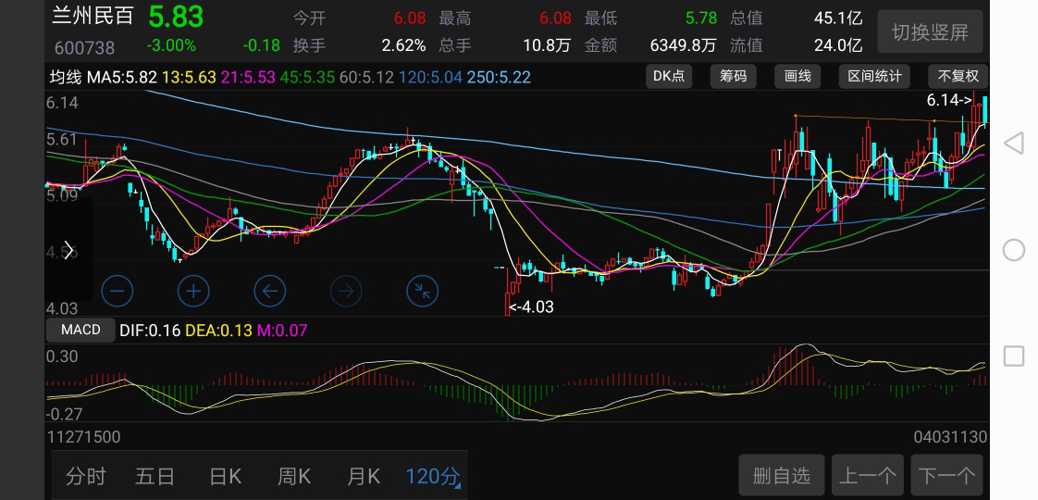
Task: Tap the zoom out minus circle icon
Action: point(117,291)
